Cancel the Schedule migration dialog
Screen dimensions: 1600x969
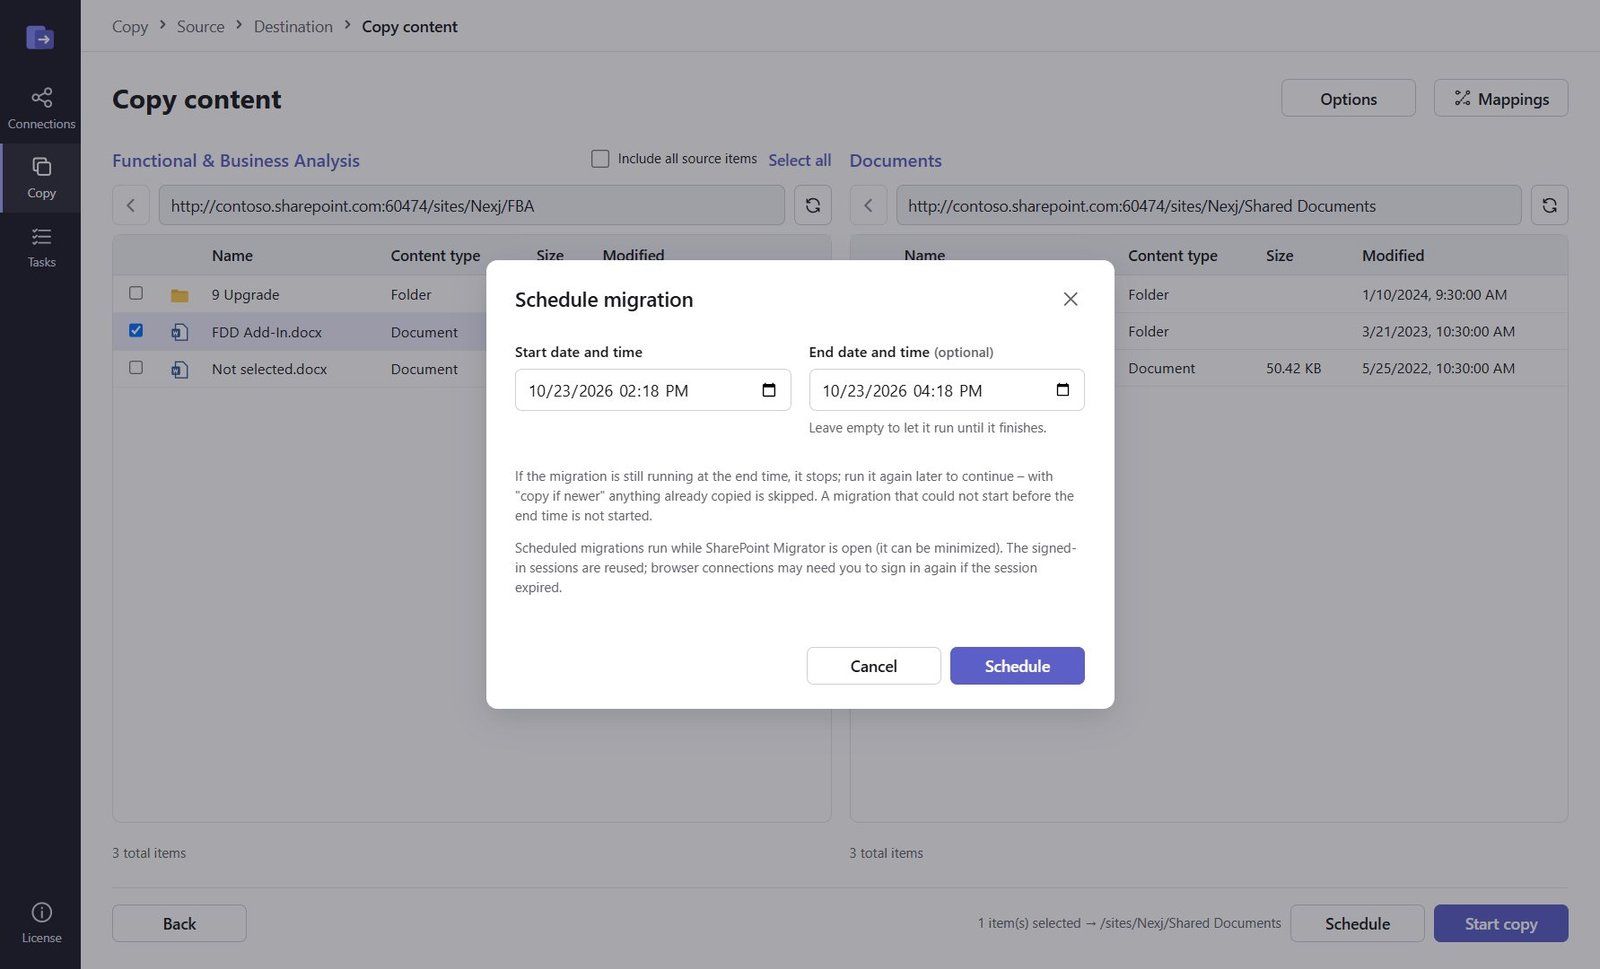(x=873, y=666)
